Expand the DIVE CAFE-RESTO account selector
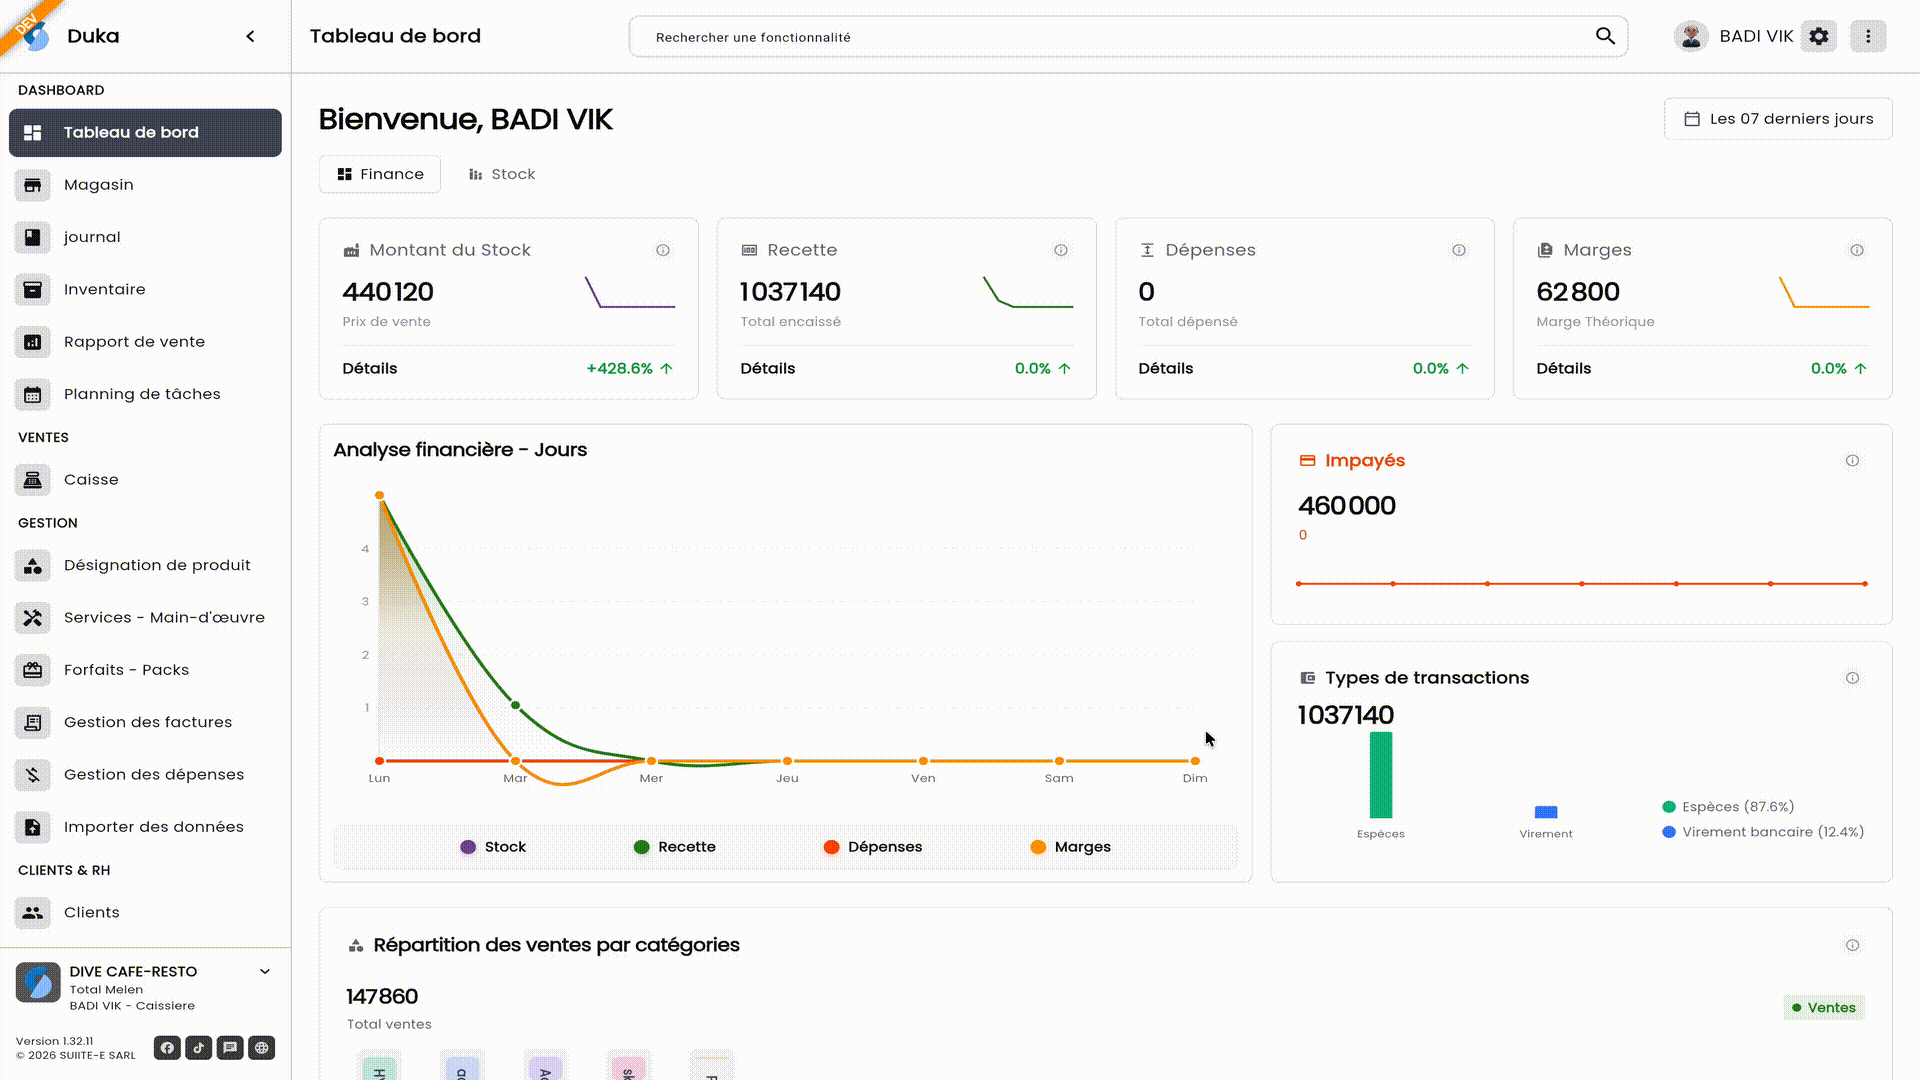The height and width of the screenshot is (1080, 1920). pyautogui.click(x=264, y=971)
